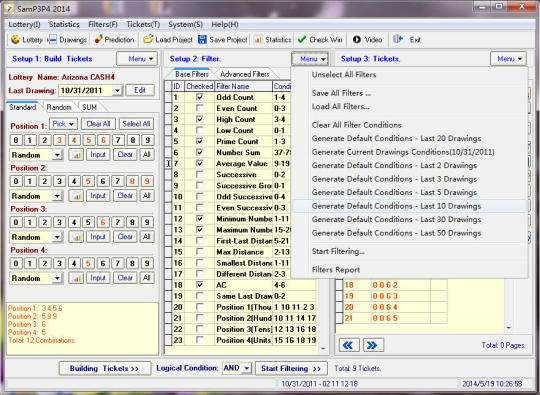Select number 3 in Position 1
The height and width of the screenshot is (395, 540).
click(59, 140)
